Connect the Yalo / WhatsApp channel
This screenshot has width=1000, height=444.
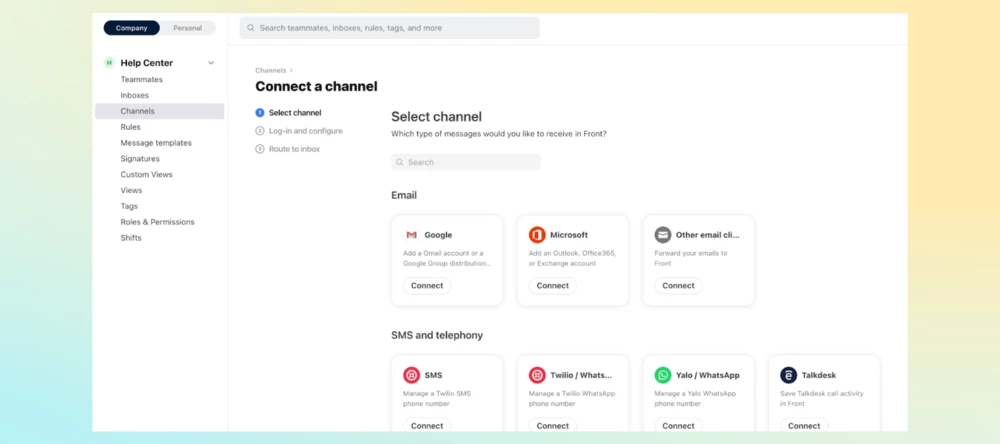click(x=679, y=426)
